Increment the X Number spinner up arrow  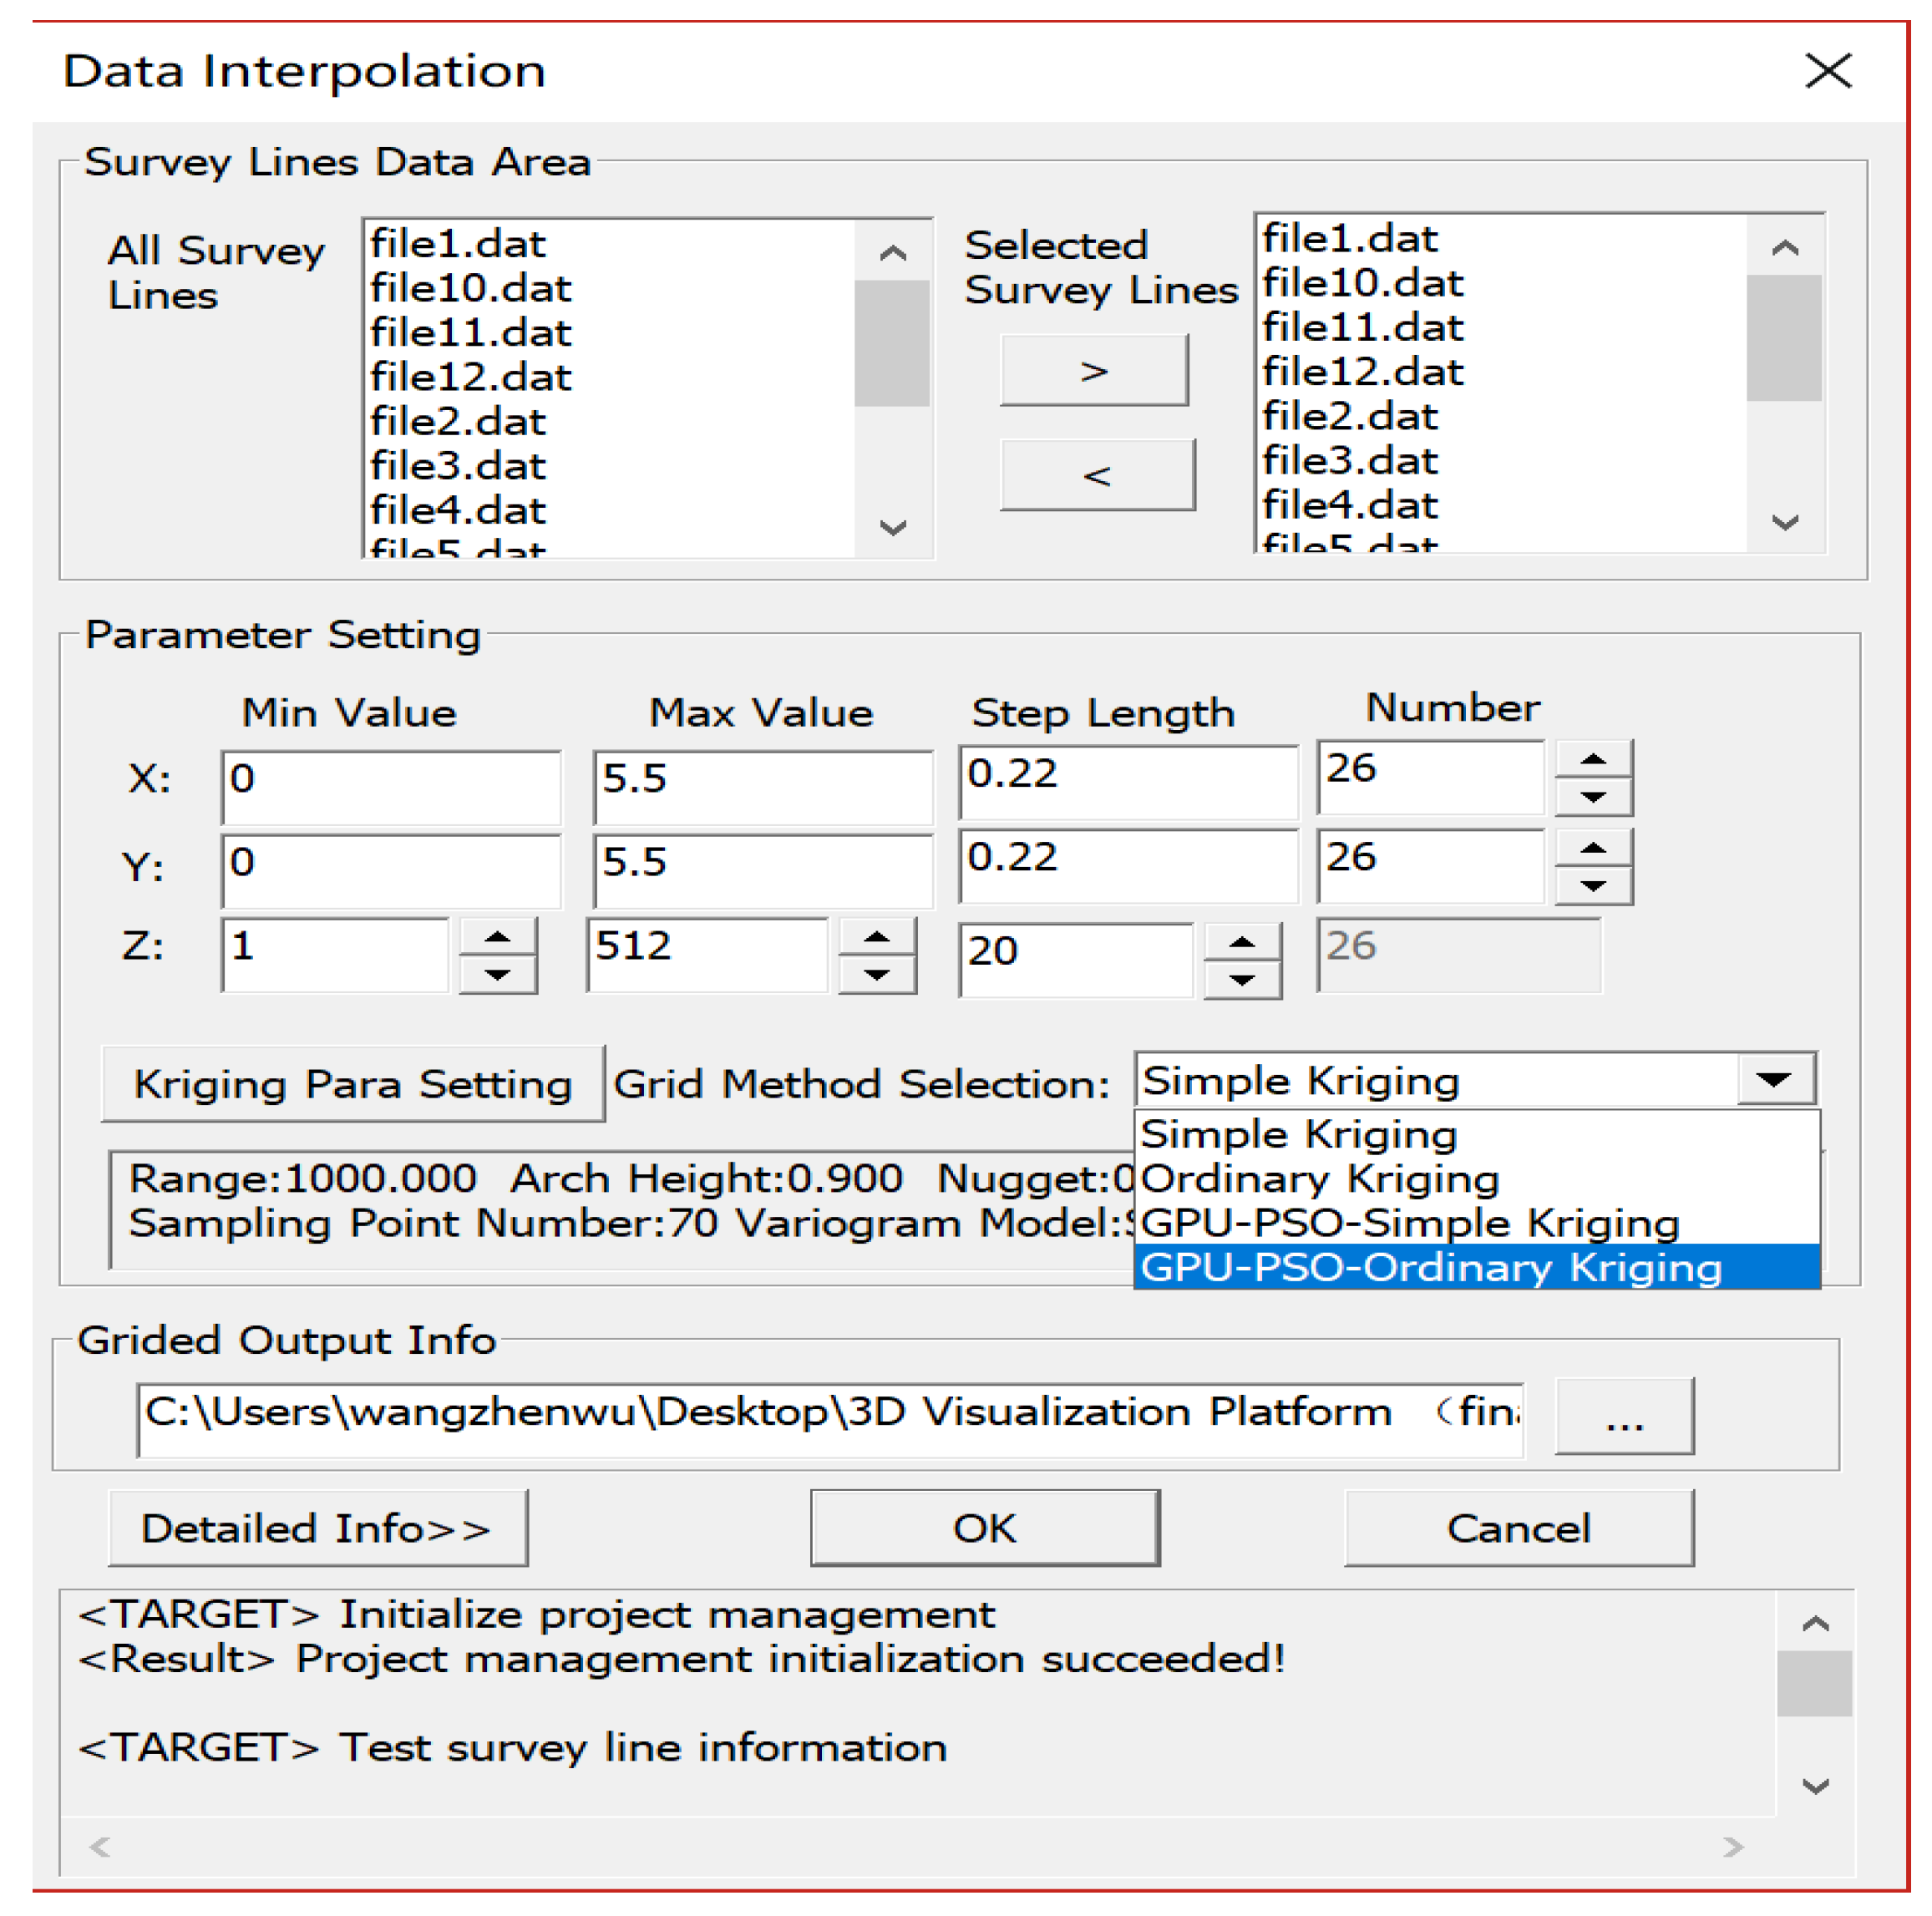pos(1593,759)
